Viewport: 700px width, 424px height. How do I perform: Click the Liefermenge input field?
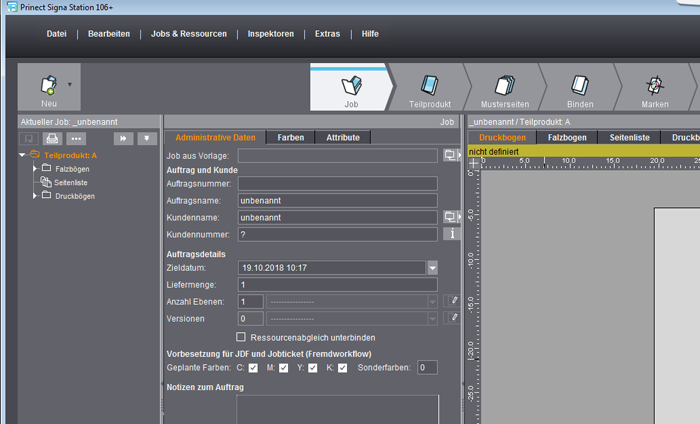pyautogui.click(x=338, y=285)
